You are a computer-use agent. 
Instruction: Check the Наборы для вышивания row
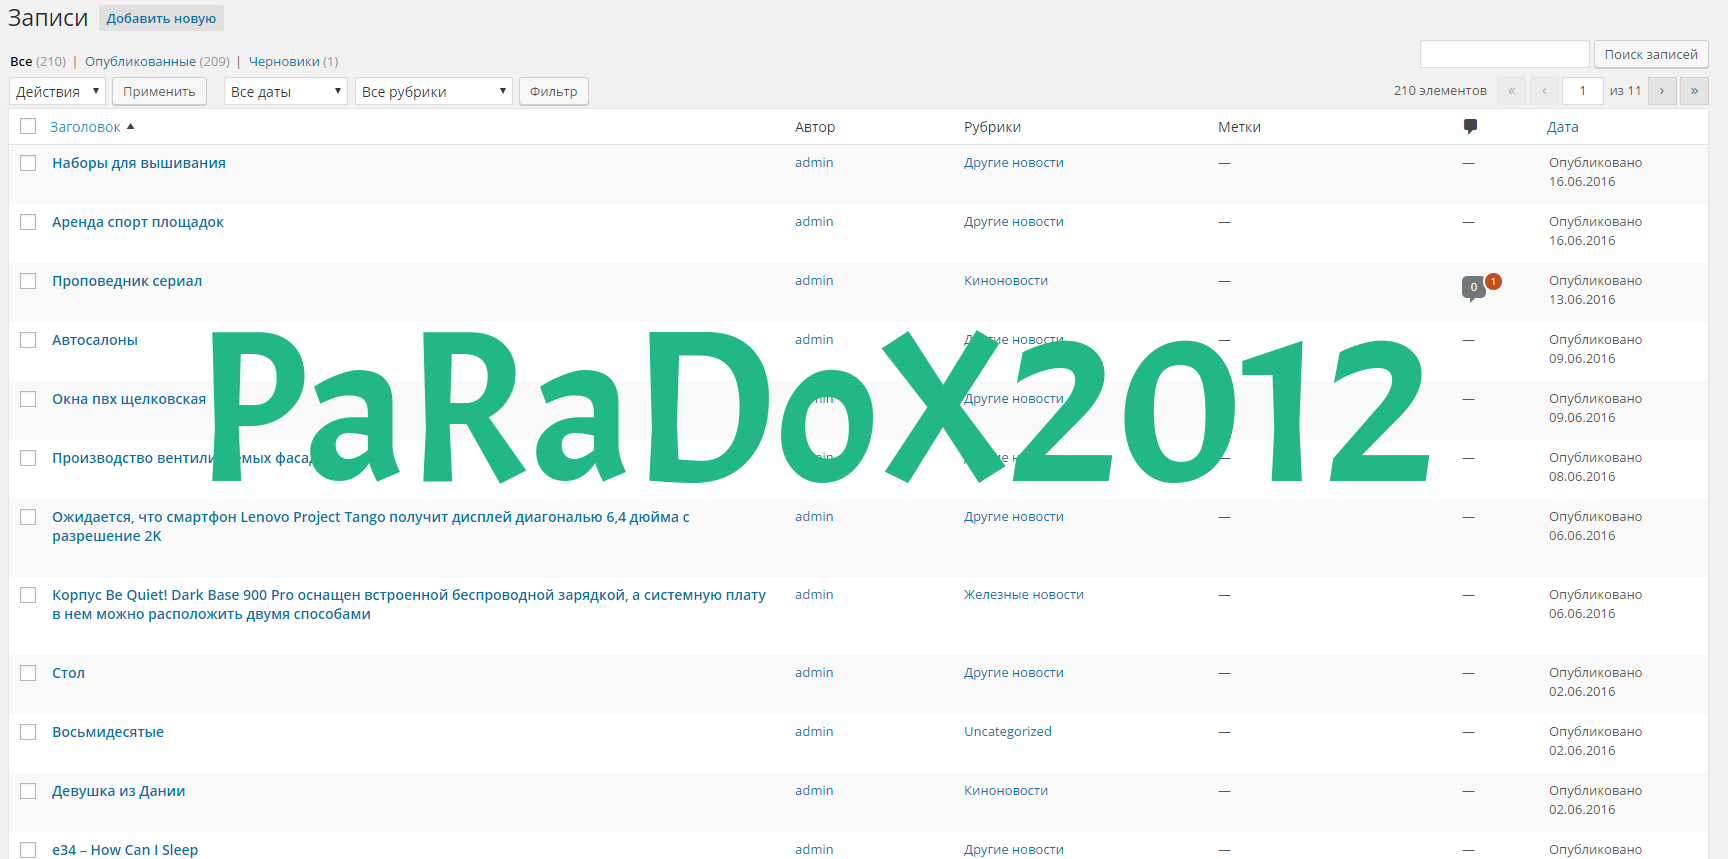pos(28,163)
